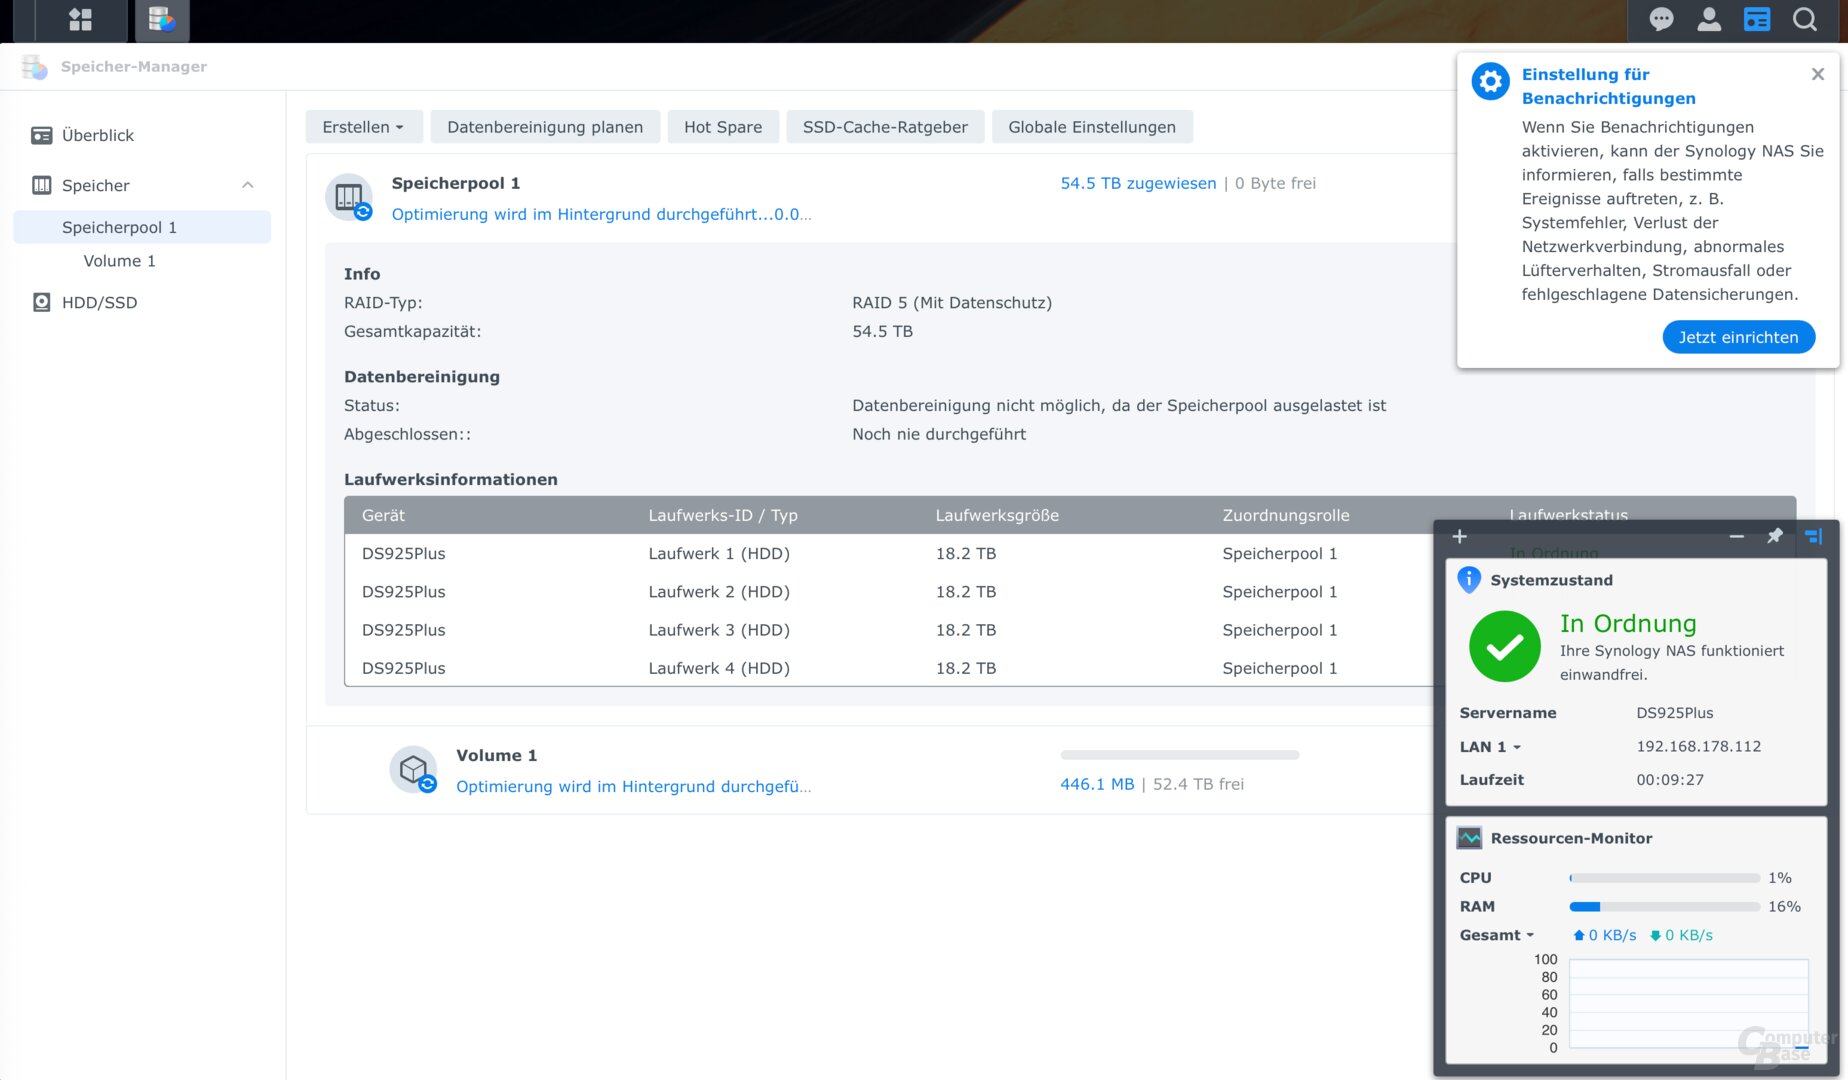Open the Gesamt network dropdown
Viewport: 1848px width, 1080px height.
(x=1497, y=935)
